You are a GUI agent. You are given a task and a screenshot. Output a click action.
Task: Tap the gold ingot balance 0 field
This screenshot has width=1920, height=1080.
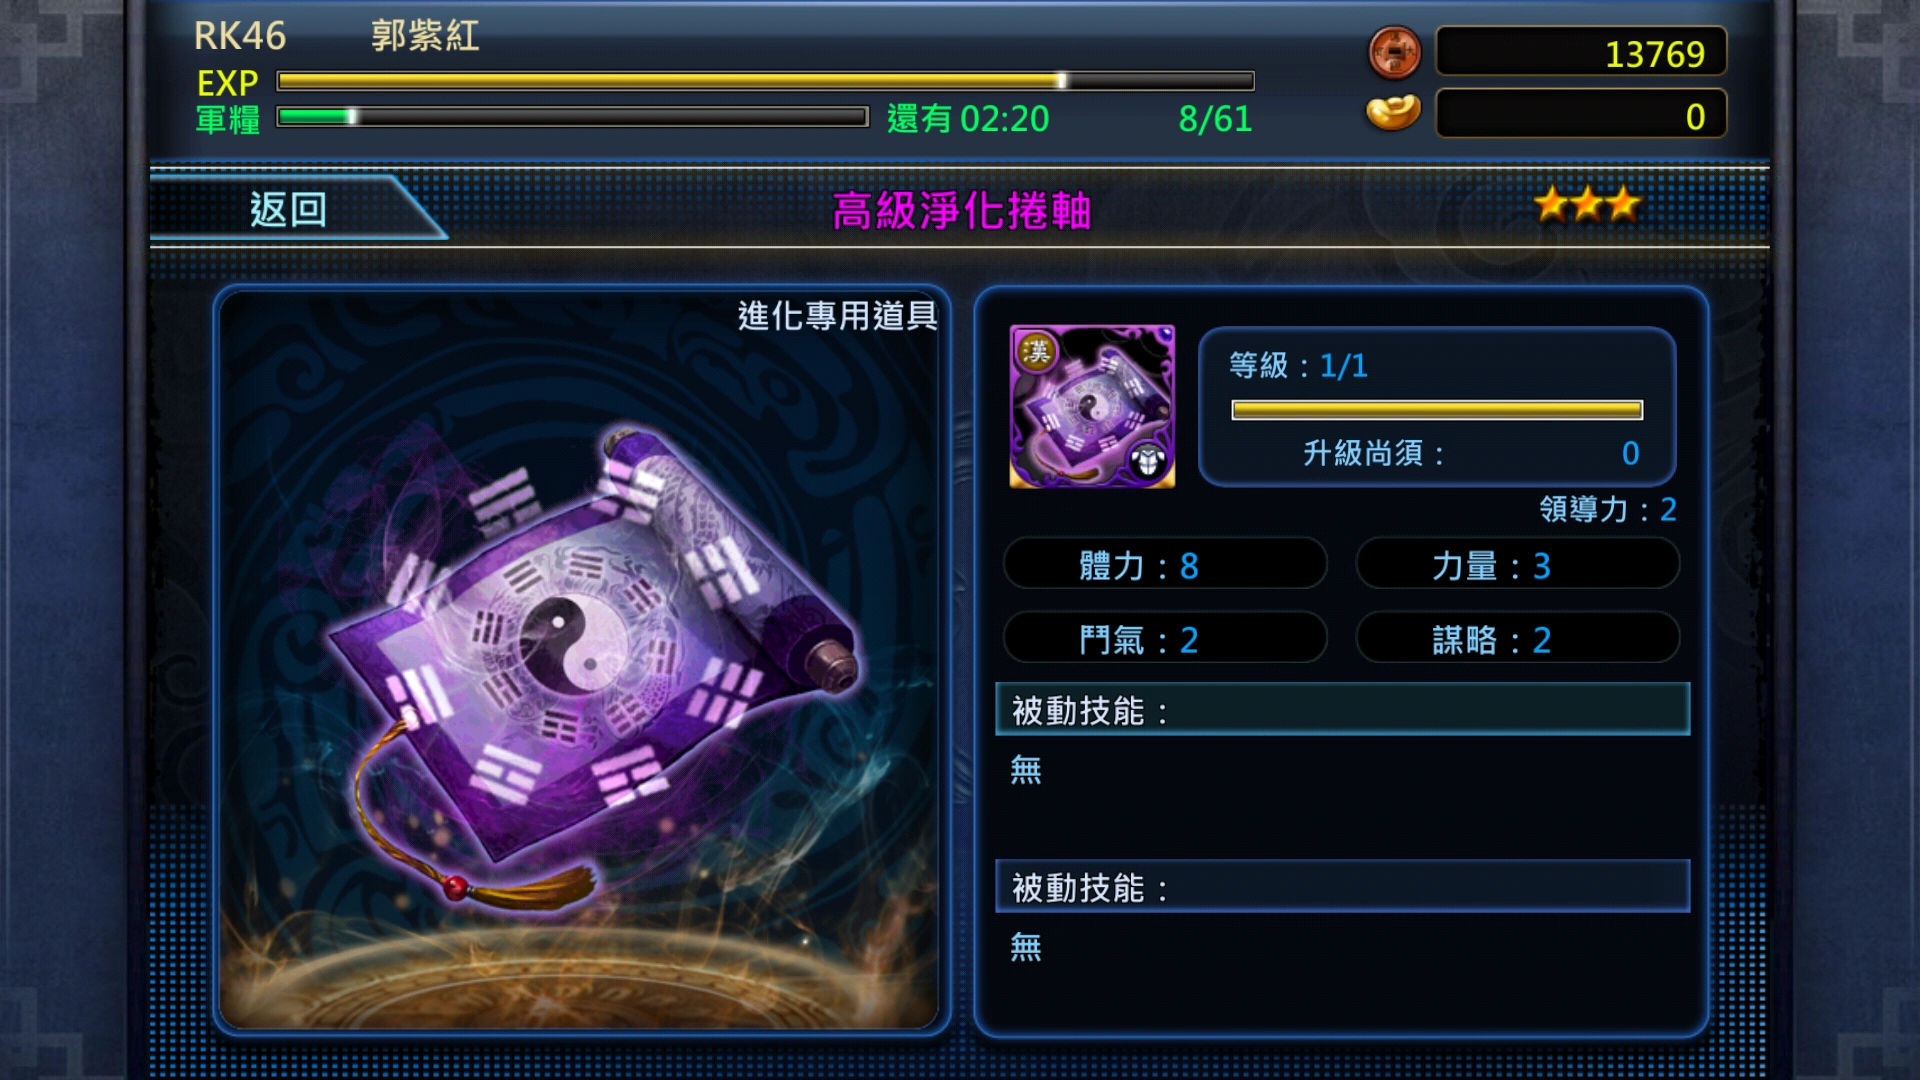tap(1581, 115)
